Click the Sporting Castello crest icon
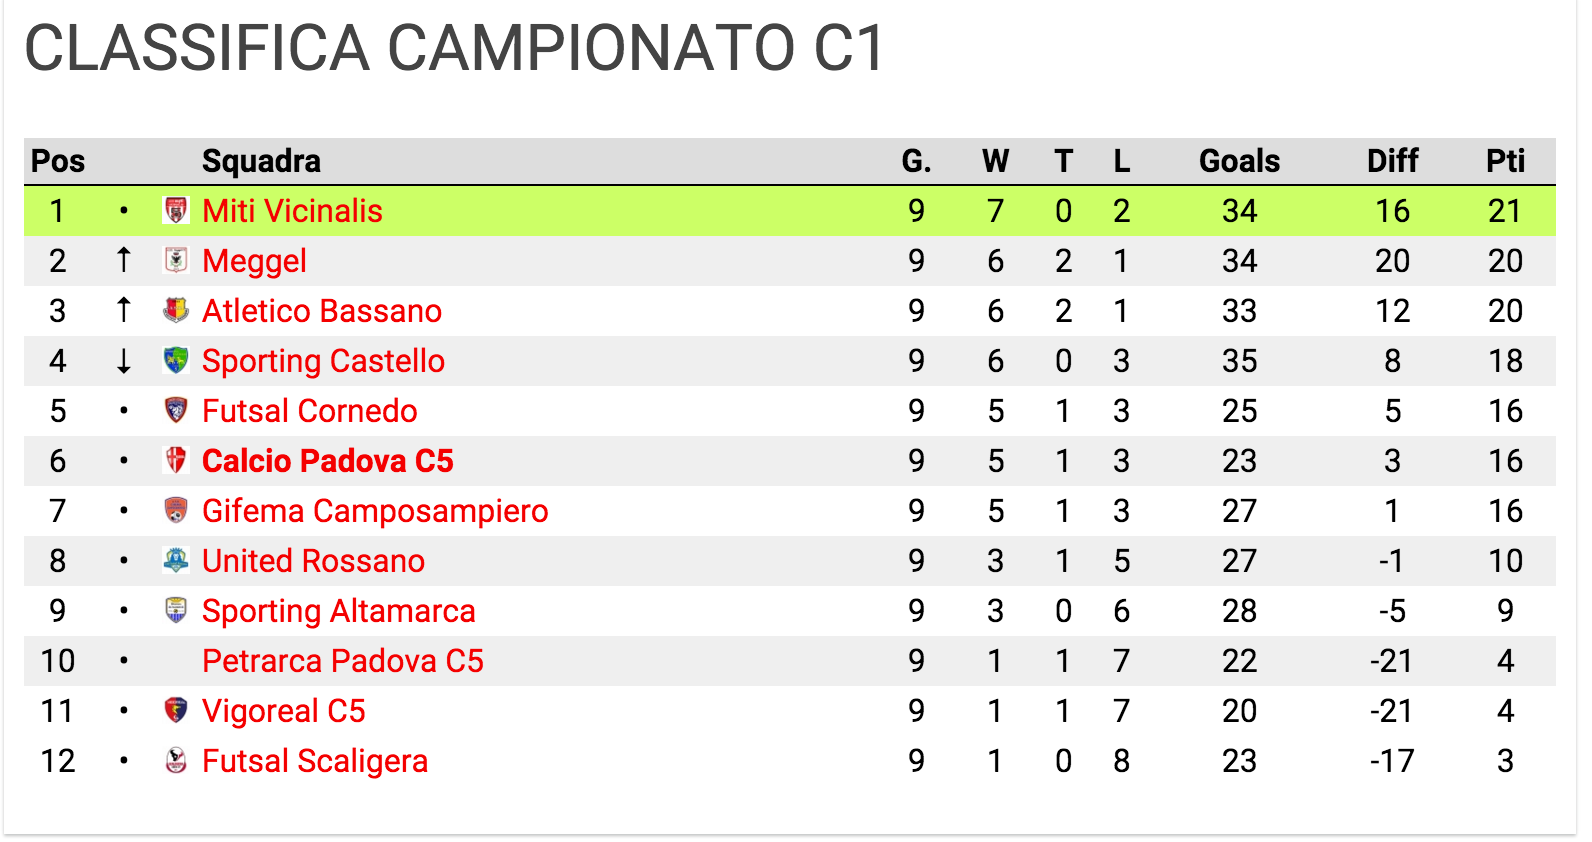 [x=176, y=360]
